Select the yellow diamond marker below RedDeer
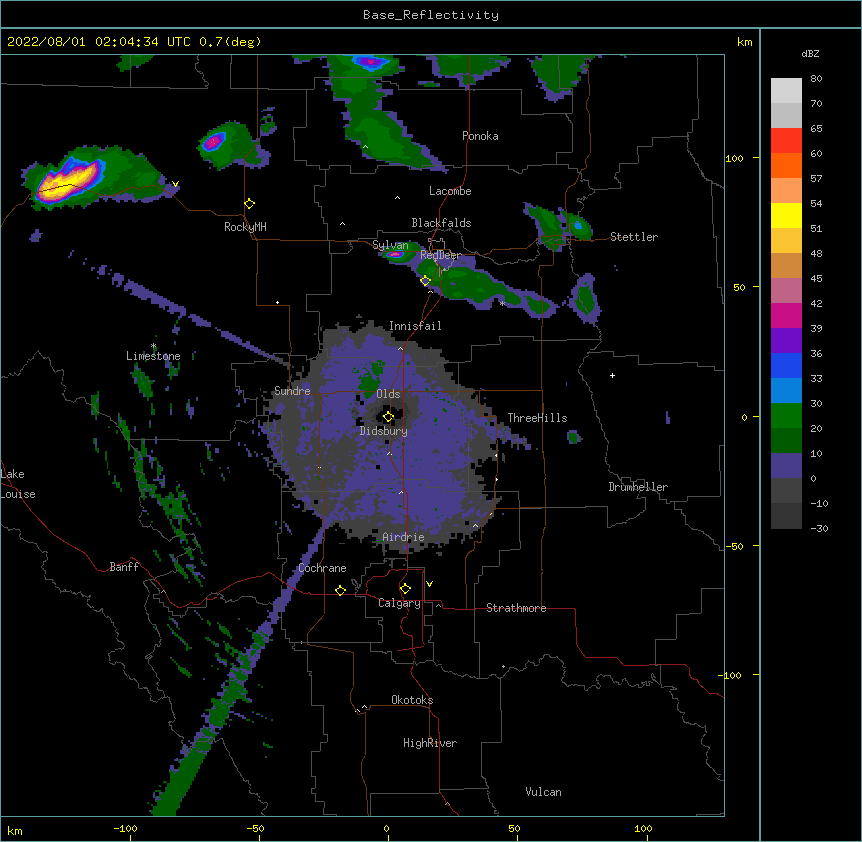 [425, 281]
